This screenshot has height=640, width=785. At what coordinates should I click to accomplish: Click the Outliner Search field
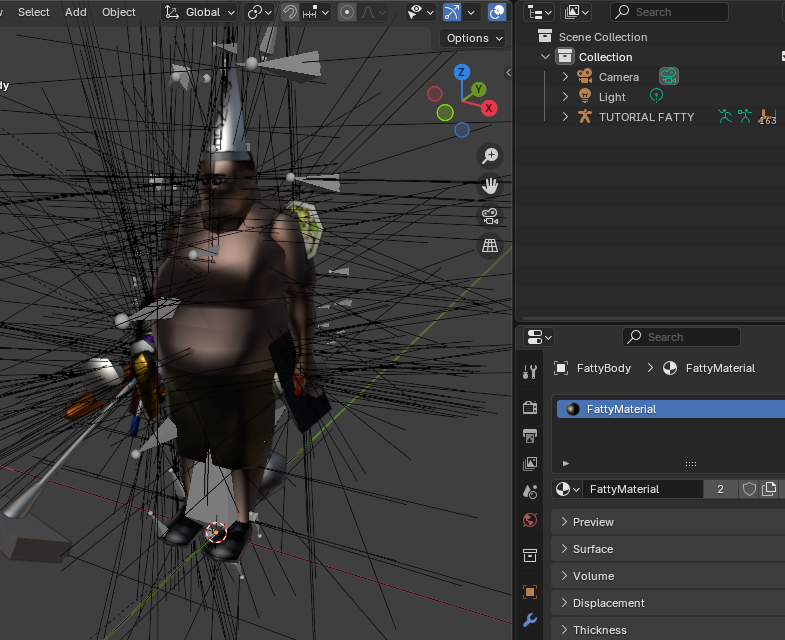coord(669,12)
